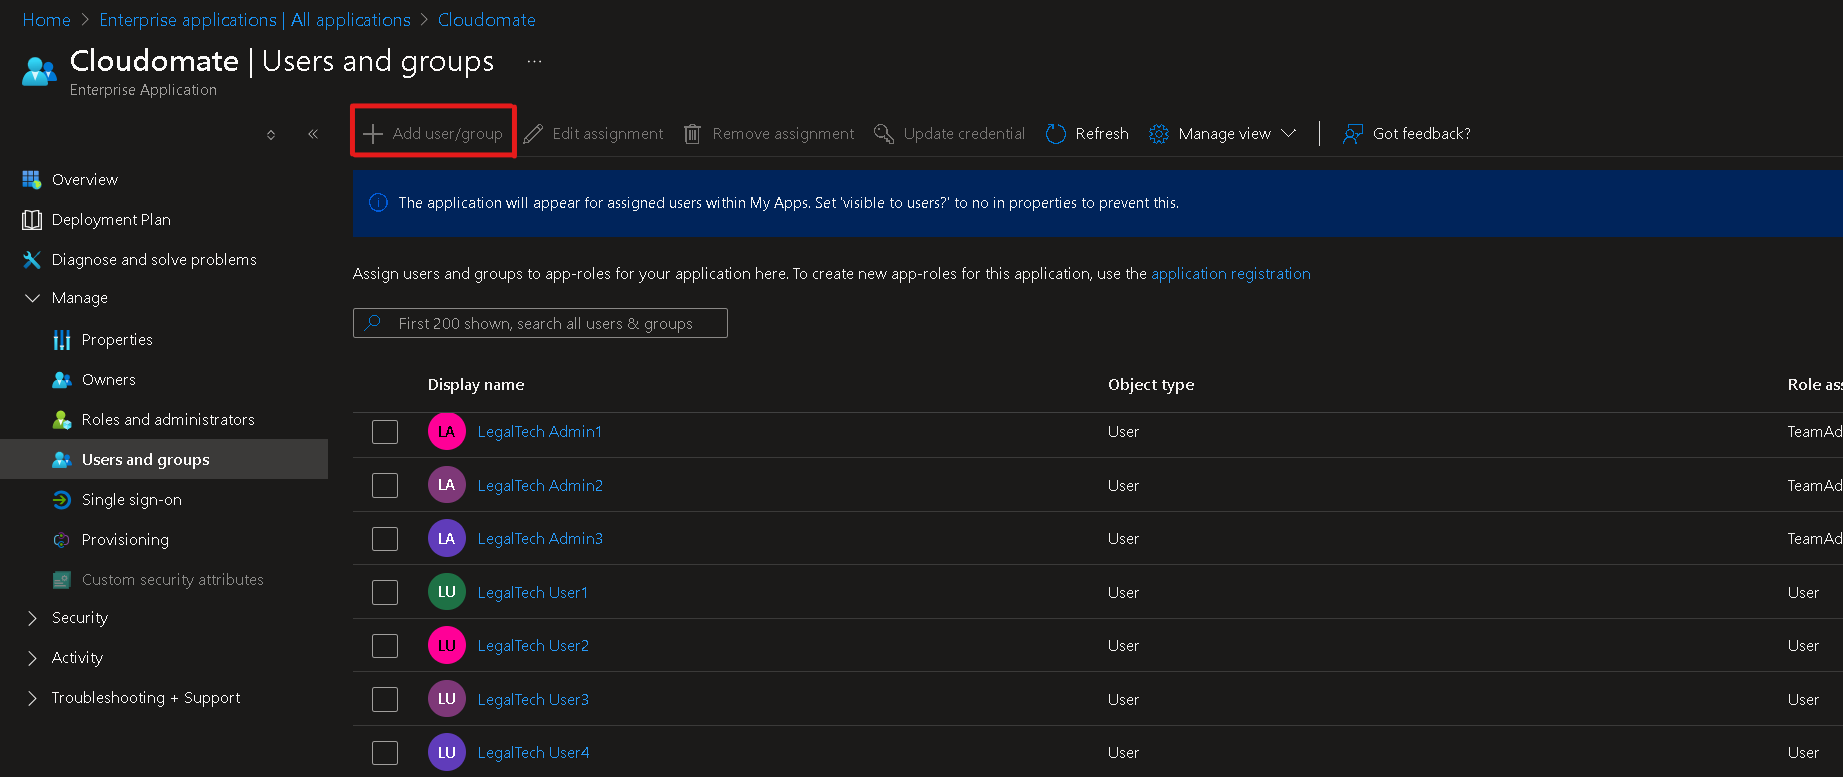1843x777 pixels.
Task: Click the Single sign-on icon
Action: tap(62, 500)
